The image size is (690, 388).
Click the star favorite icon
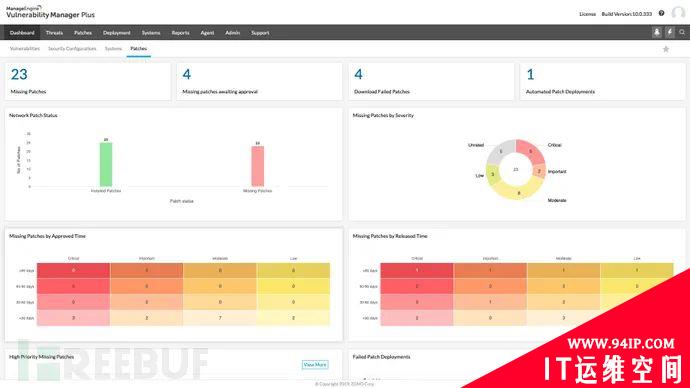(x=666, y=49)
